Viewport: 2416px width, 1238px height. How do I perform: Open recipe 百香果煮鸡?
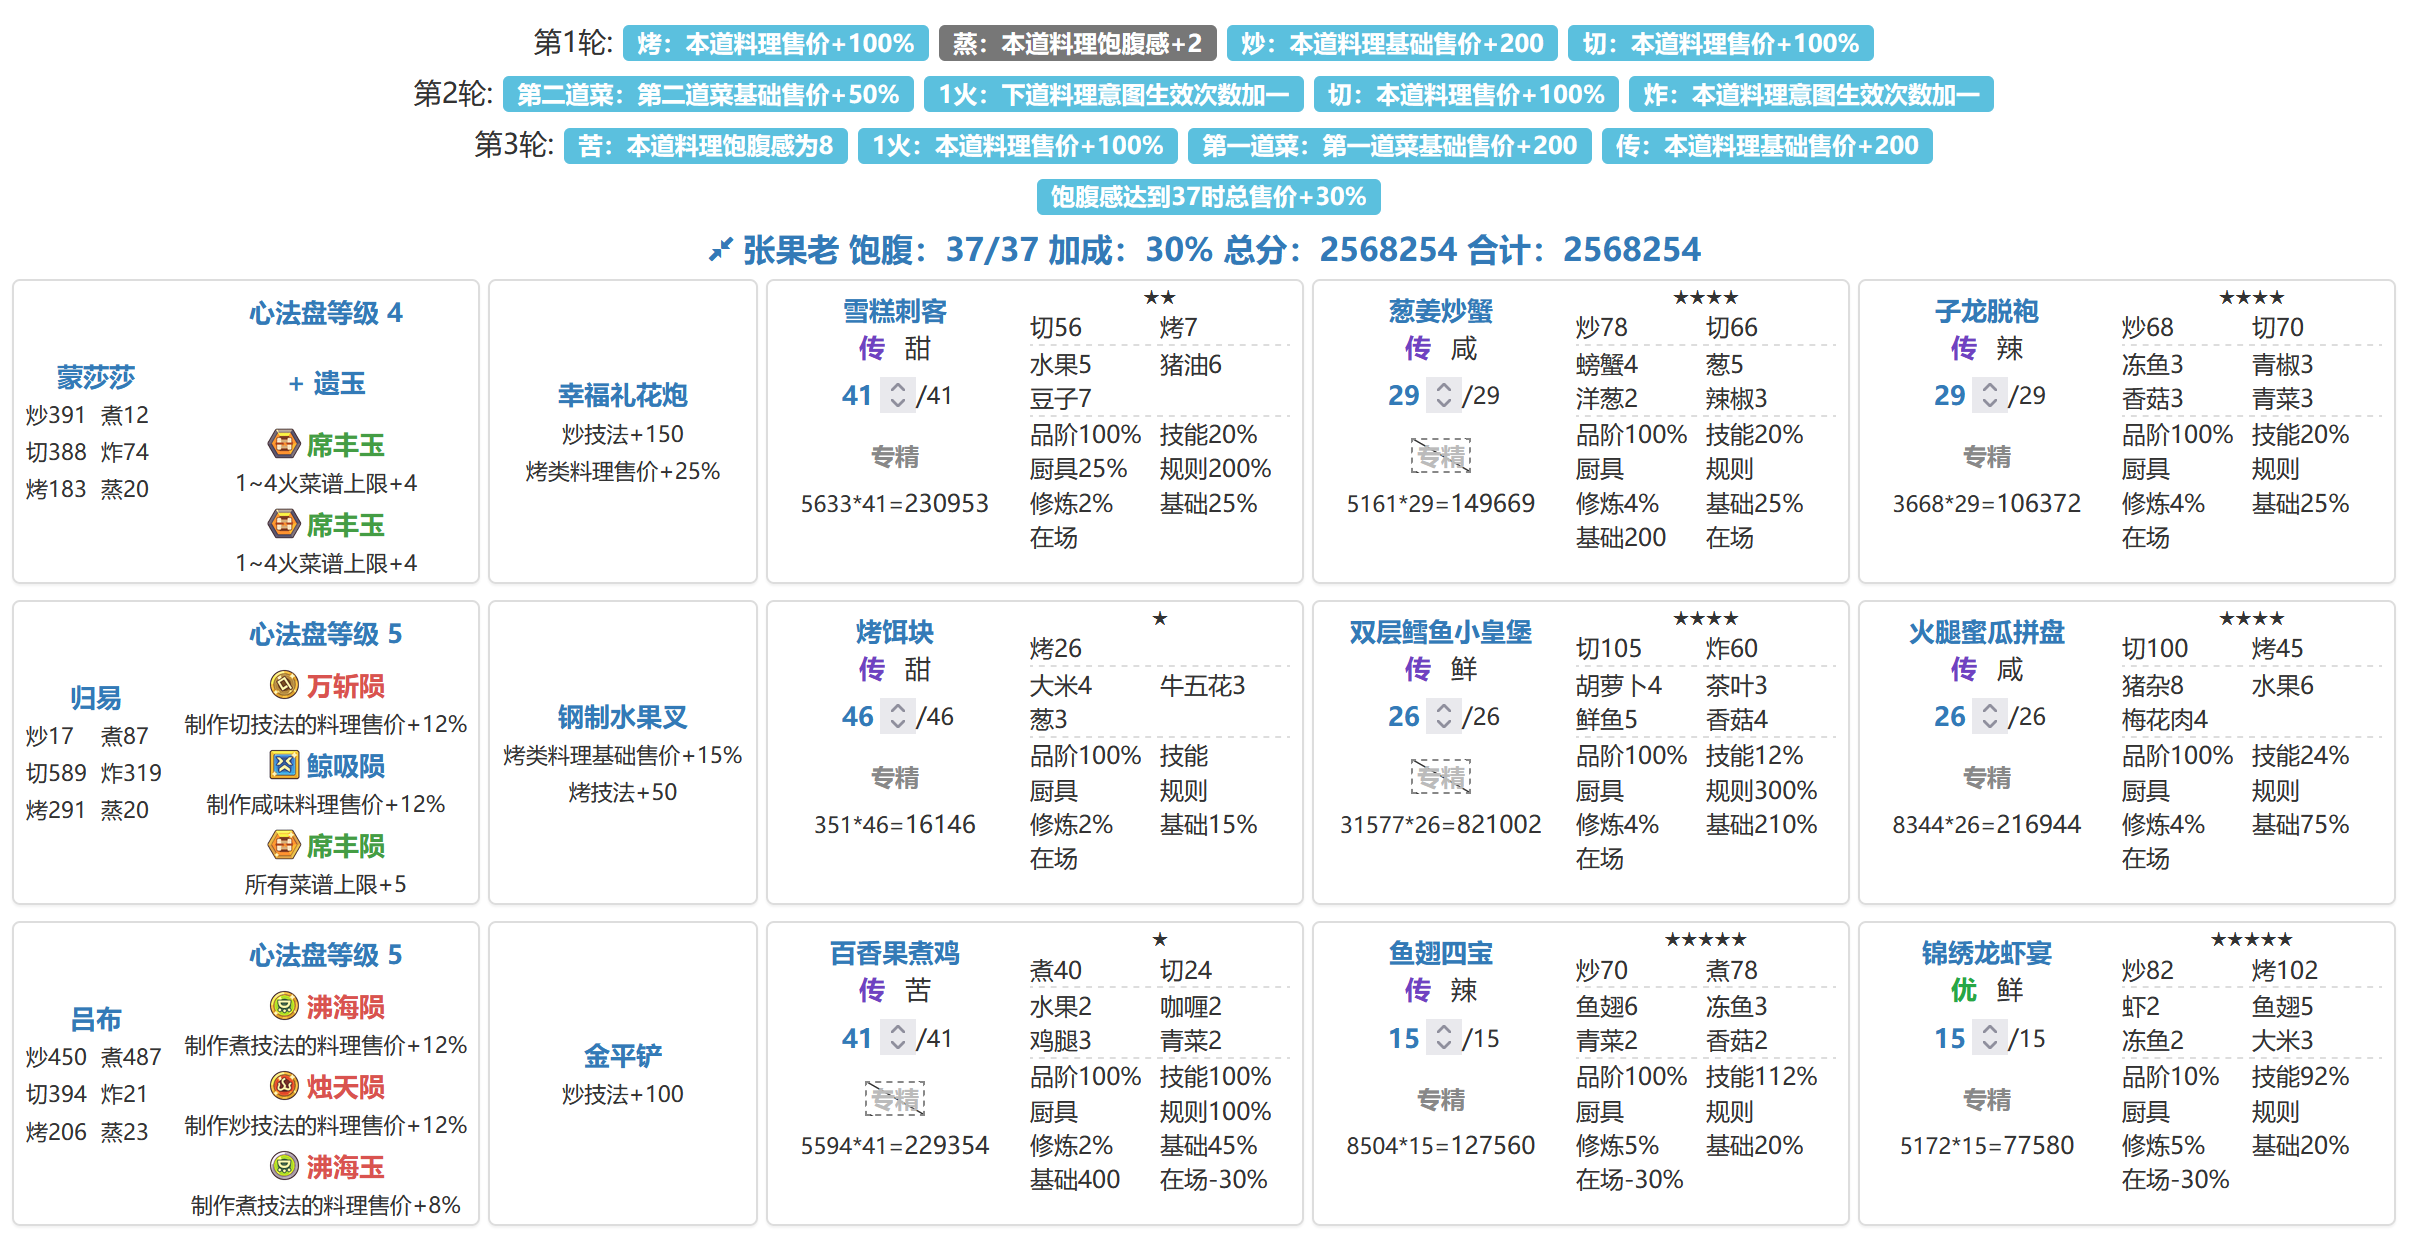895,953
